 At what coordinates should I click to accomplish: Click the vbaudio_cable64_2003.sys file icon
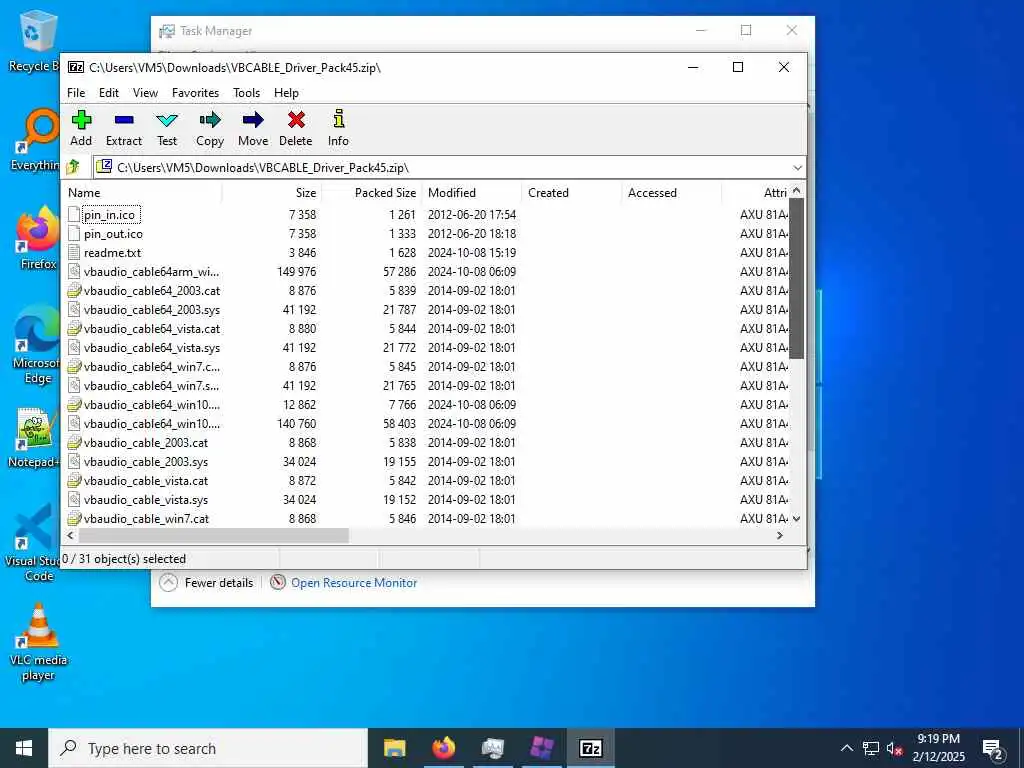click(x=74, y=310)
